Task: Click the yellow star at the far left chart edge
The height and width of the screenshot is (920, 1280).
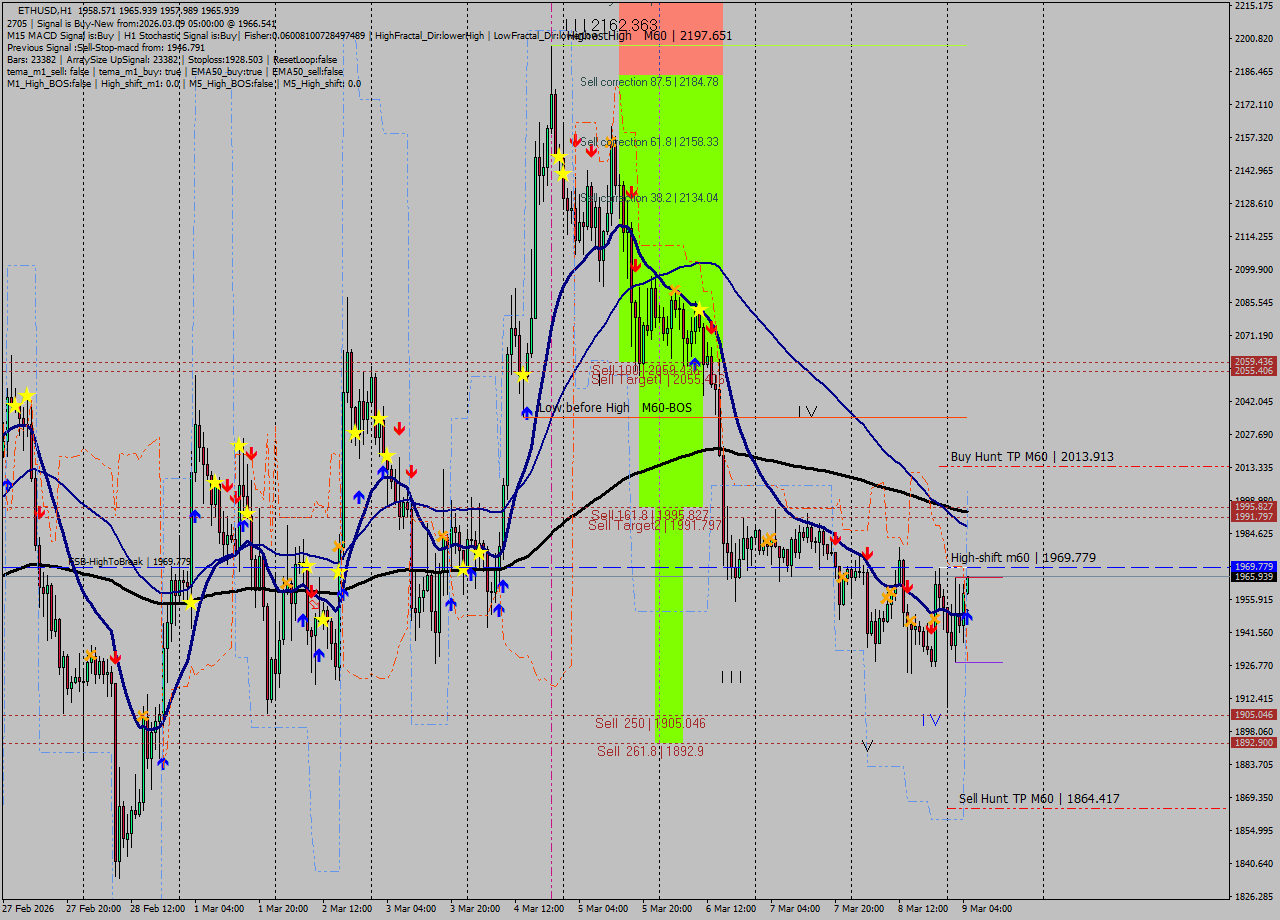Action: click(14, 404)
